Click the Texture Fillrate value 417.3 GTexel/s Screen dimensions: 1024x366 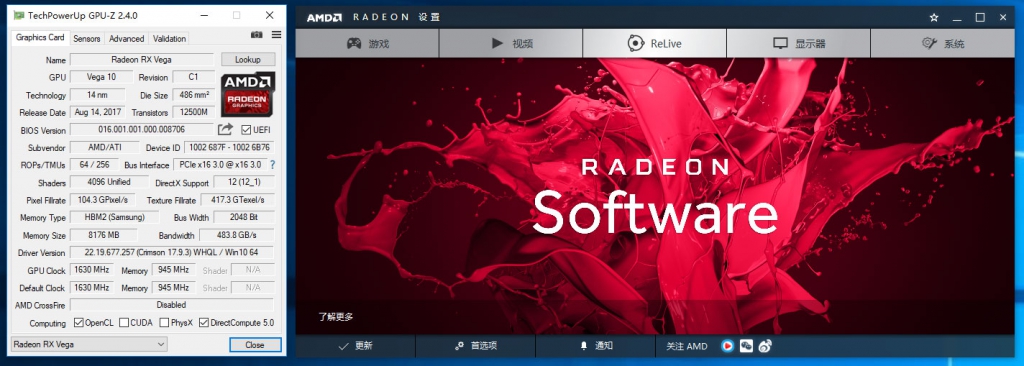(236, 199)
